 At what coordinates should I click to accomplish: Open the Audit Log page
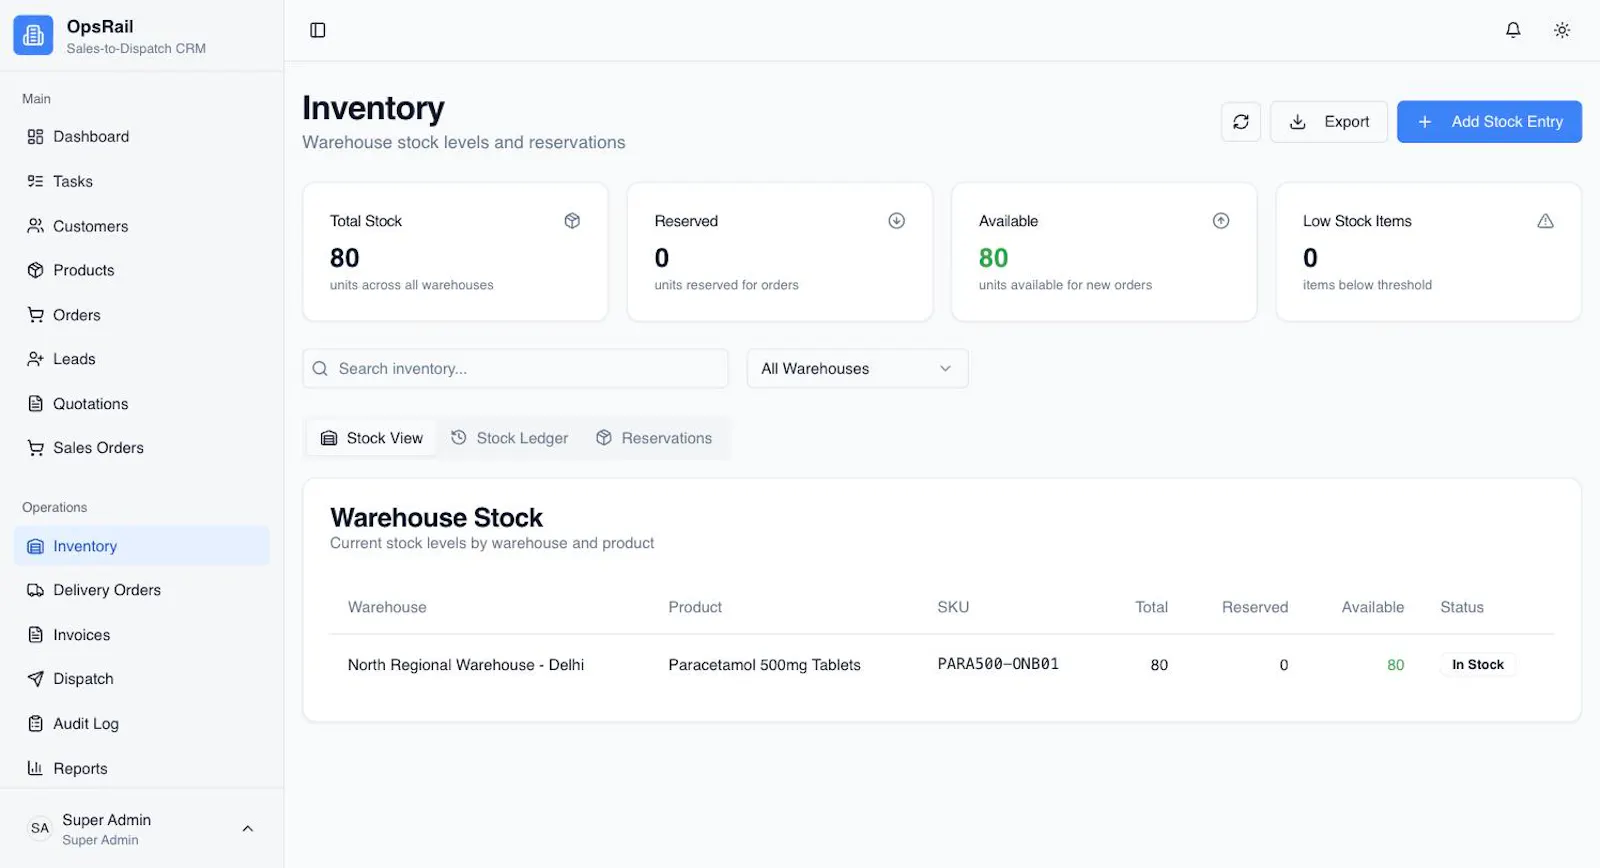pos(142,724)
